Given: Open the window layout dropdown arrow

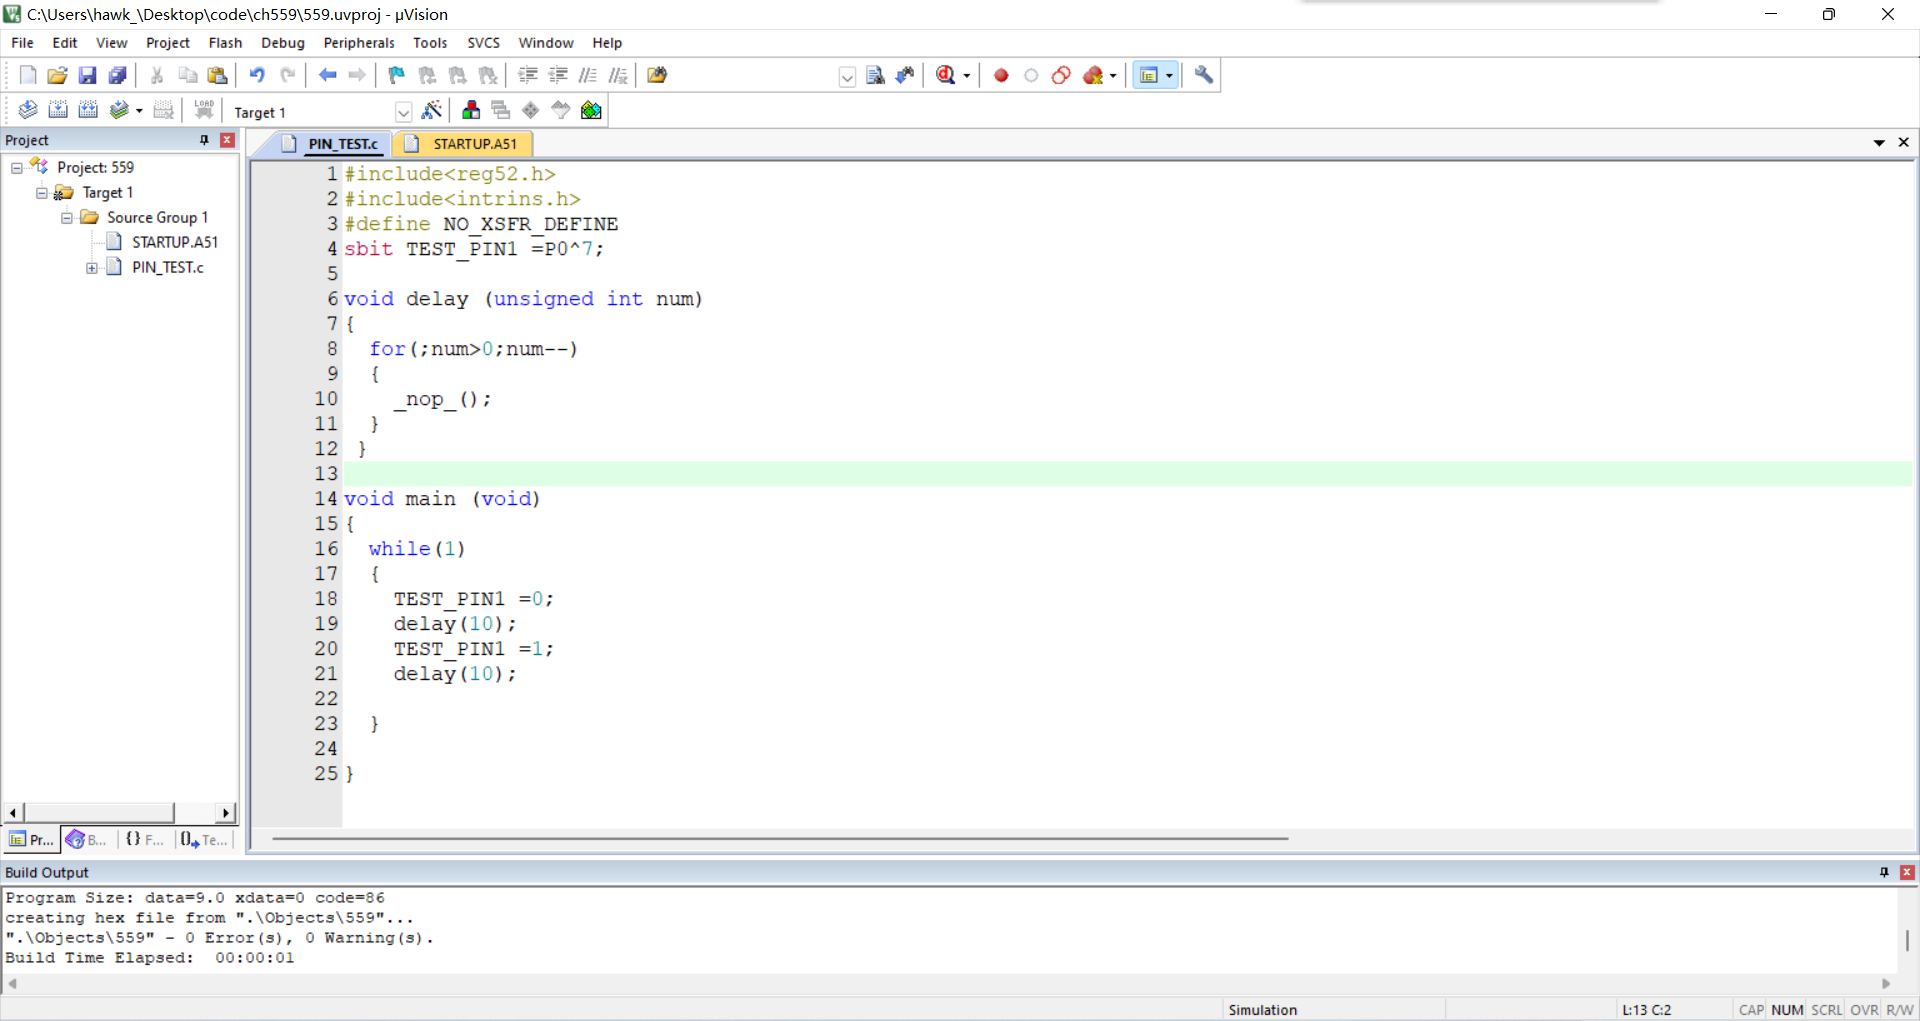Looking at the screenshot, I should tap(1169, 76).
